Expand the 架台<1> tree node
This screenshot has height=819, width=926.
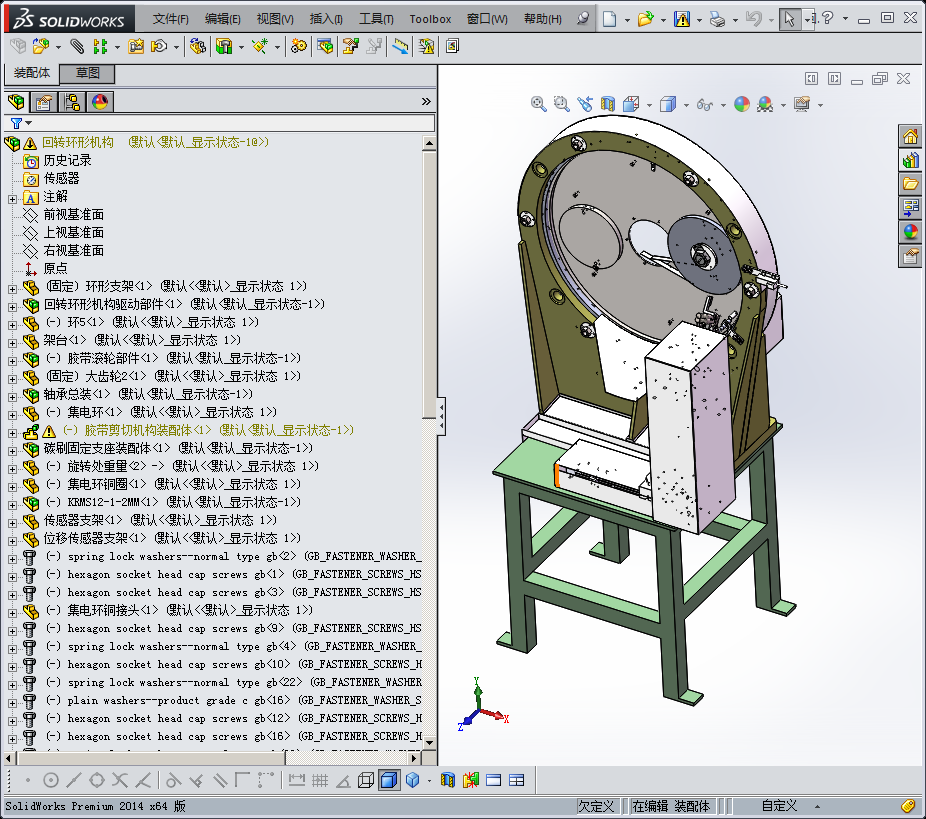click(12, 343)
